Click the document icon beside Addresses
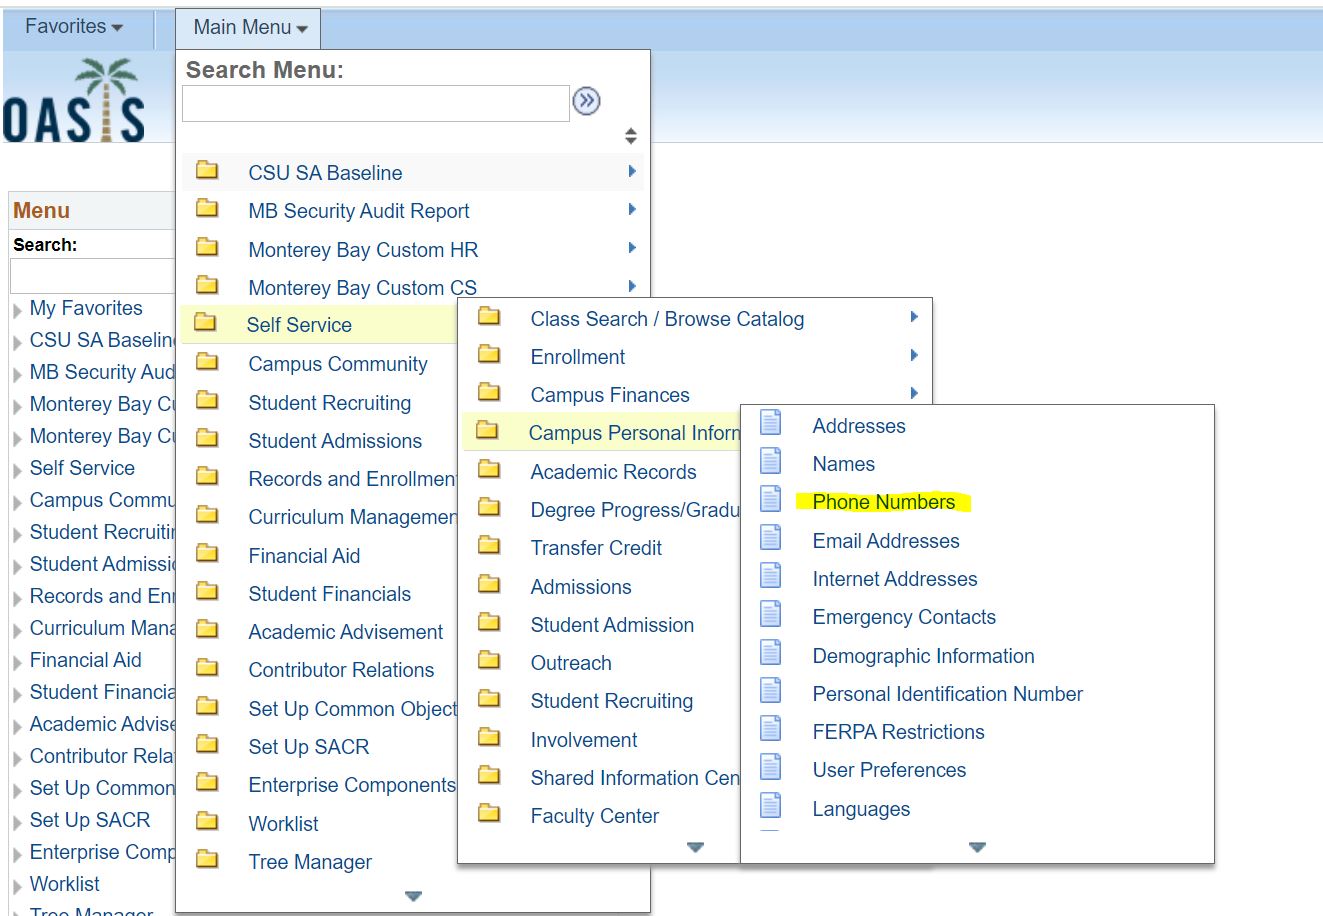Image resolution: width=1323 pixels, height=916 pixels. [x=771, y=424]
